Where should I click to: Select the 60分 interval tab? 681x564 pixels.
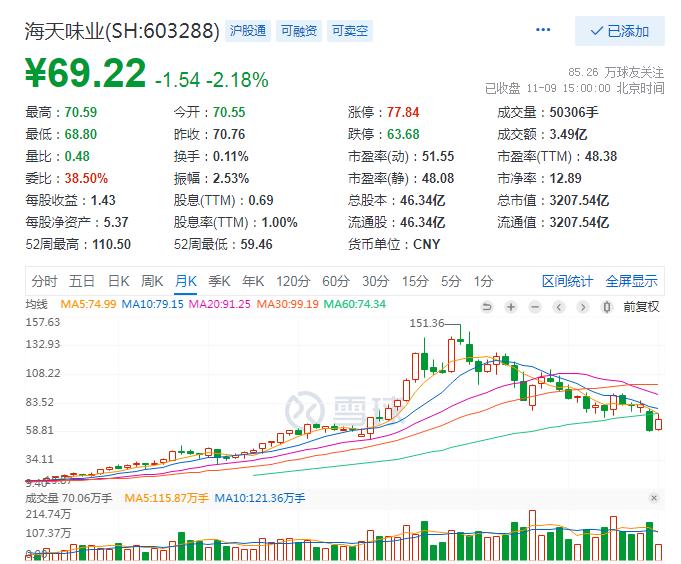336,281
